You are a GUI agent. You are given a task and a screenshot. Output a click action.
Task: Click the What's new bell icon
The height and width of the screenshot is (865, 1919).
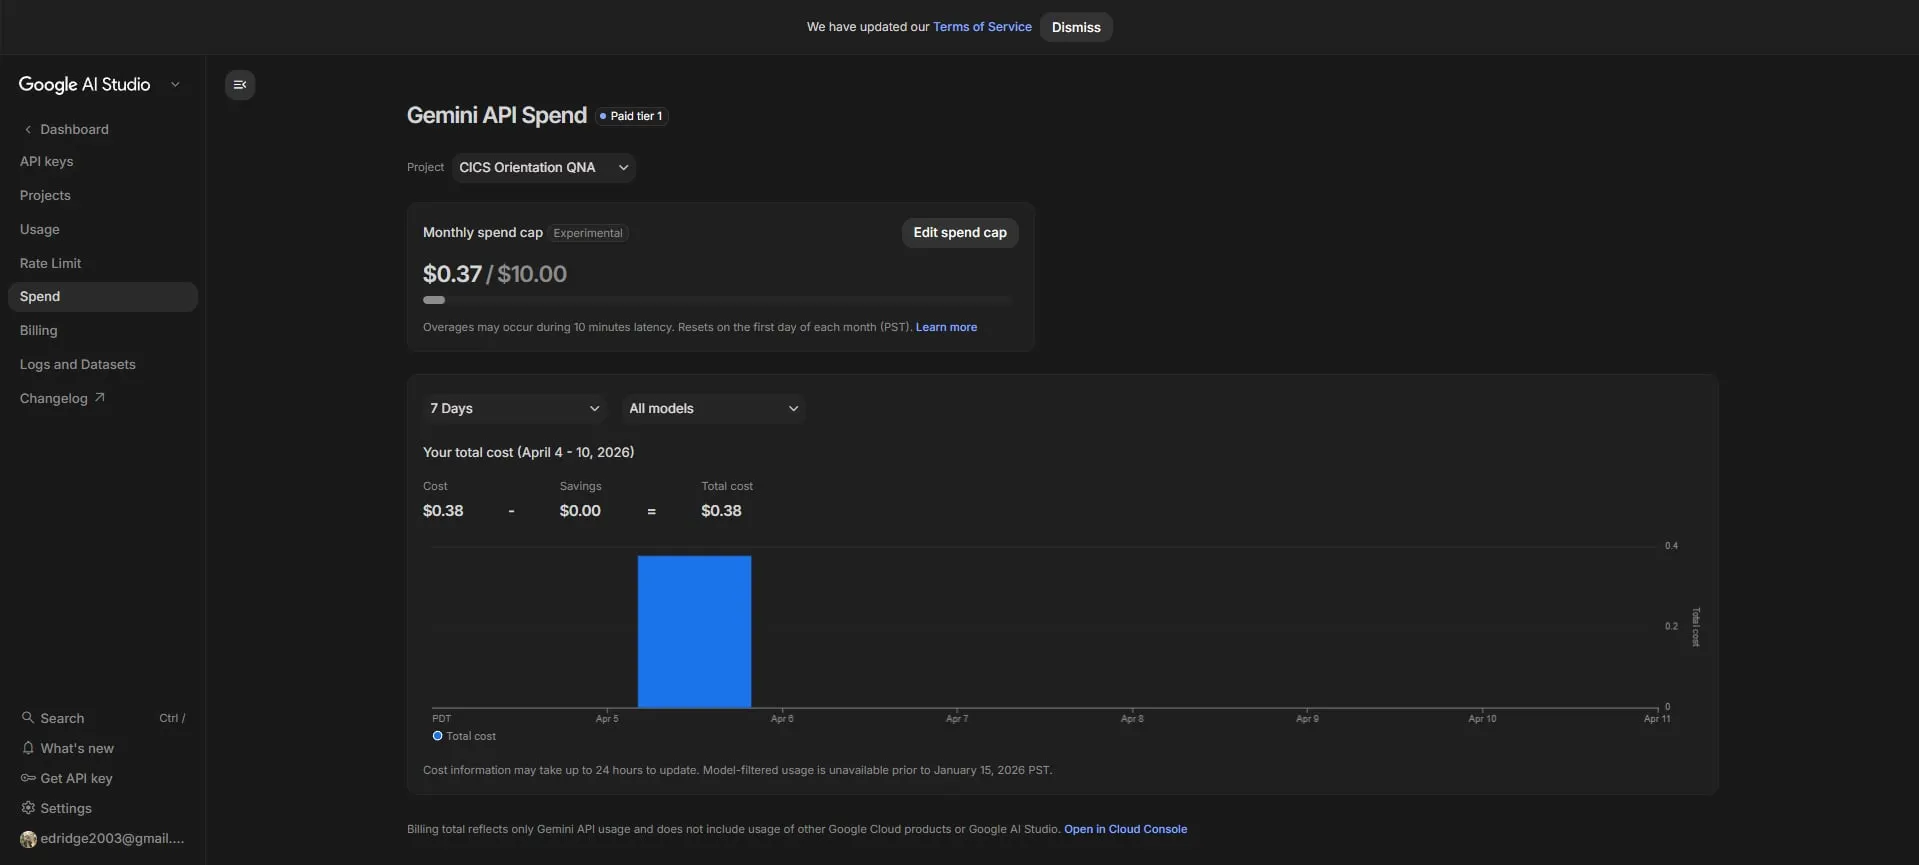pyautogui.click(x=28, y=748)
